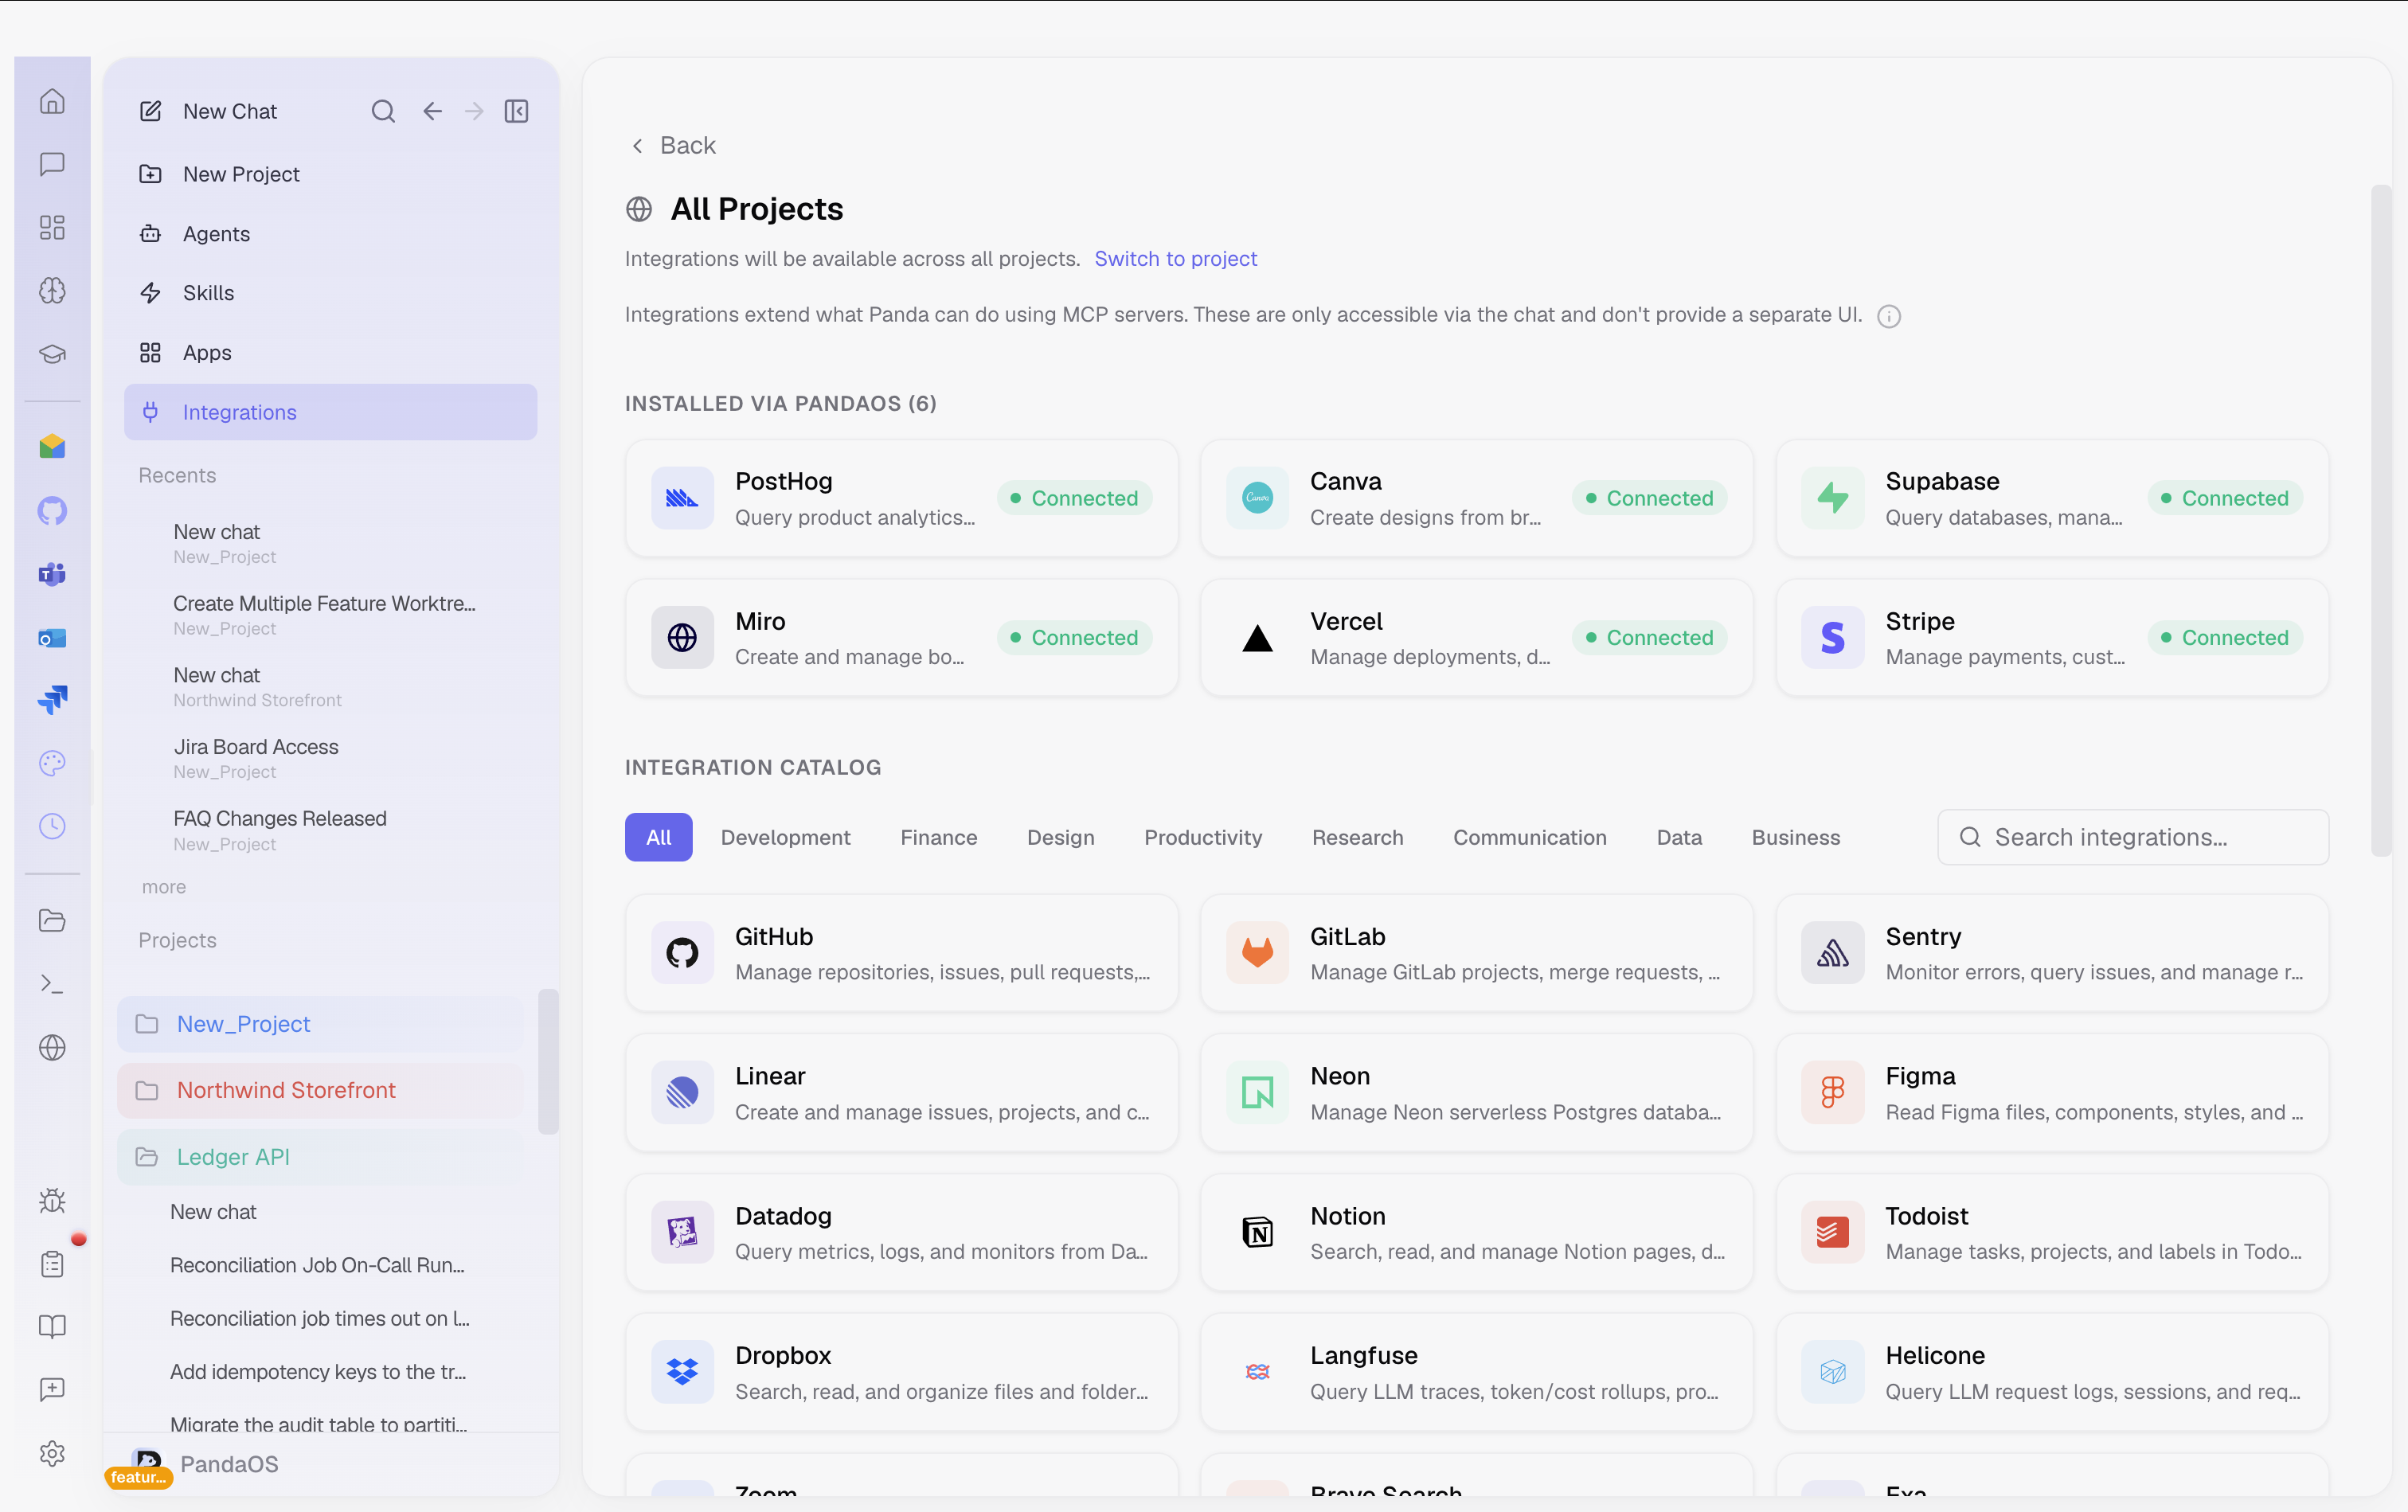
Task: Open the PostHog integration card
Action: [901, 498]
